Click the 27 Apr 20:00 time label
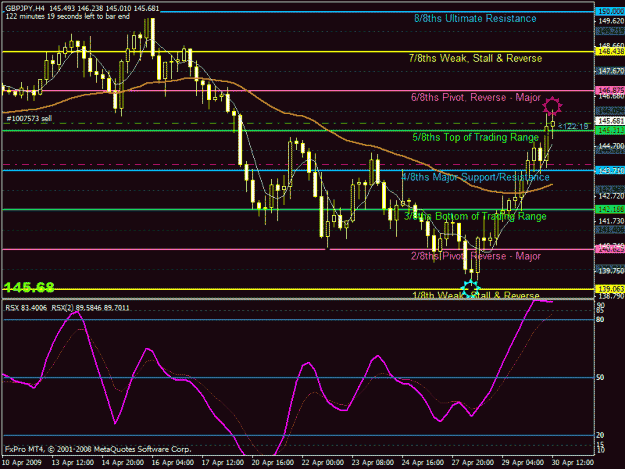Image resolution: width=625 pixels, height=469 pixels. [473, 463]
